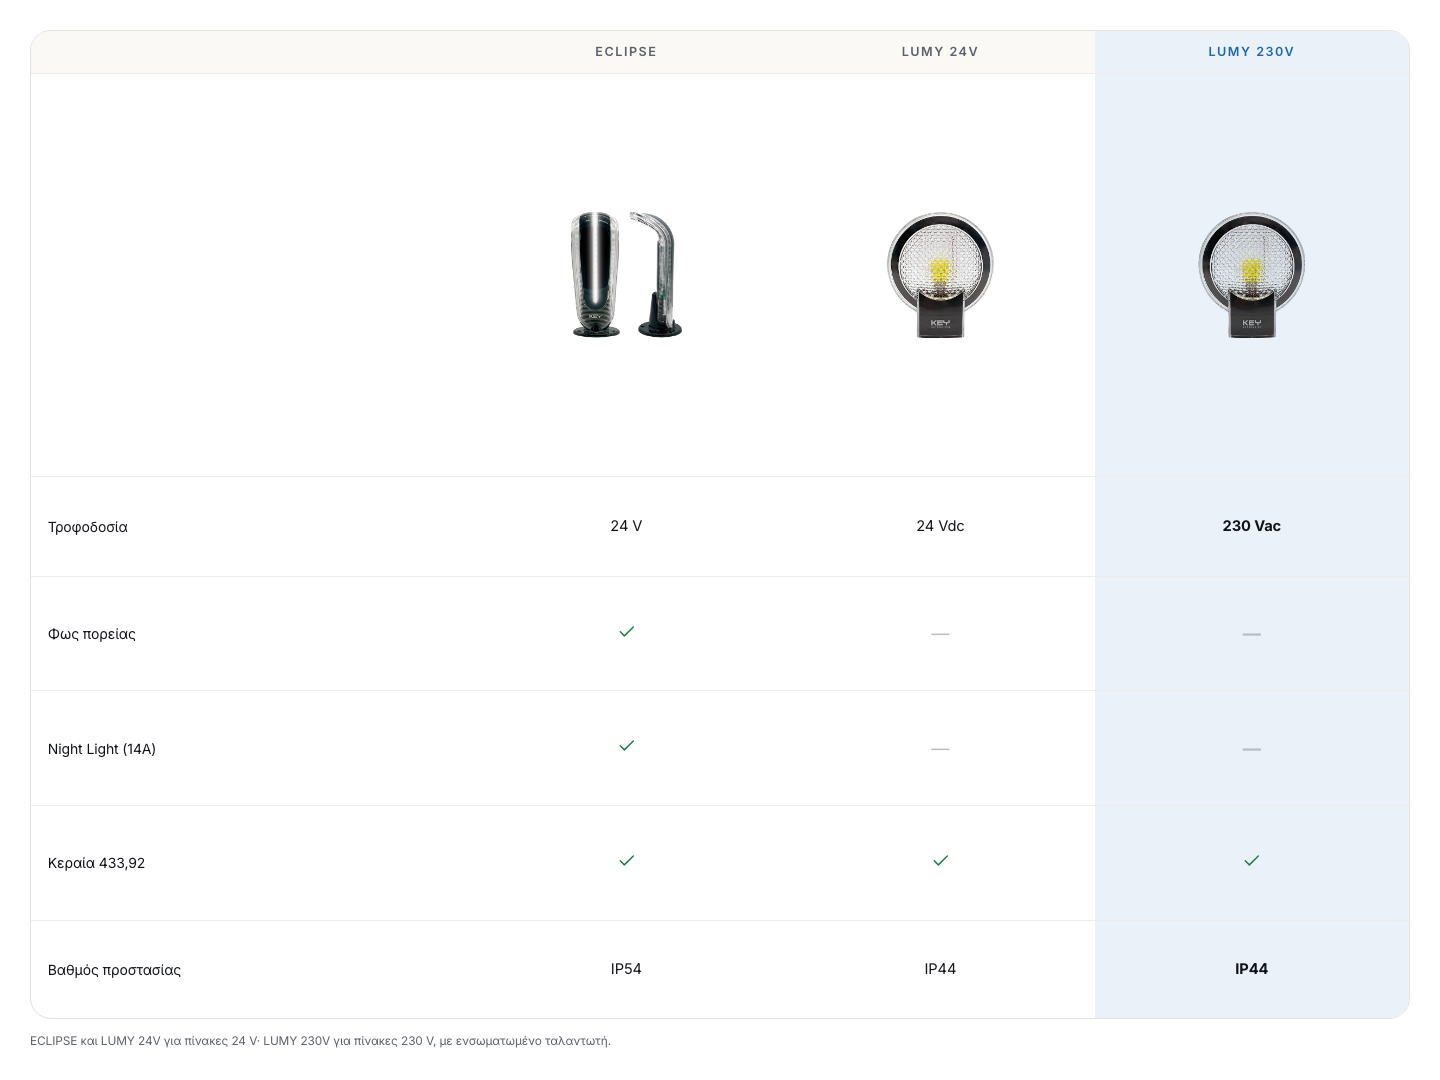The image size is (1440, 1080).
Task: Click the ECLIPSE check mark in Φως πορείας row
Action: 627,632
